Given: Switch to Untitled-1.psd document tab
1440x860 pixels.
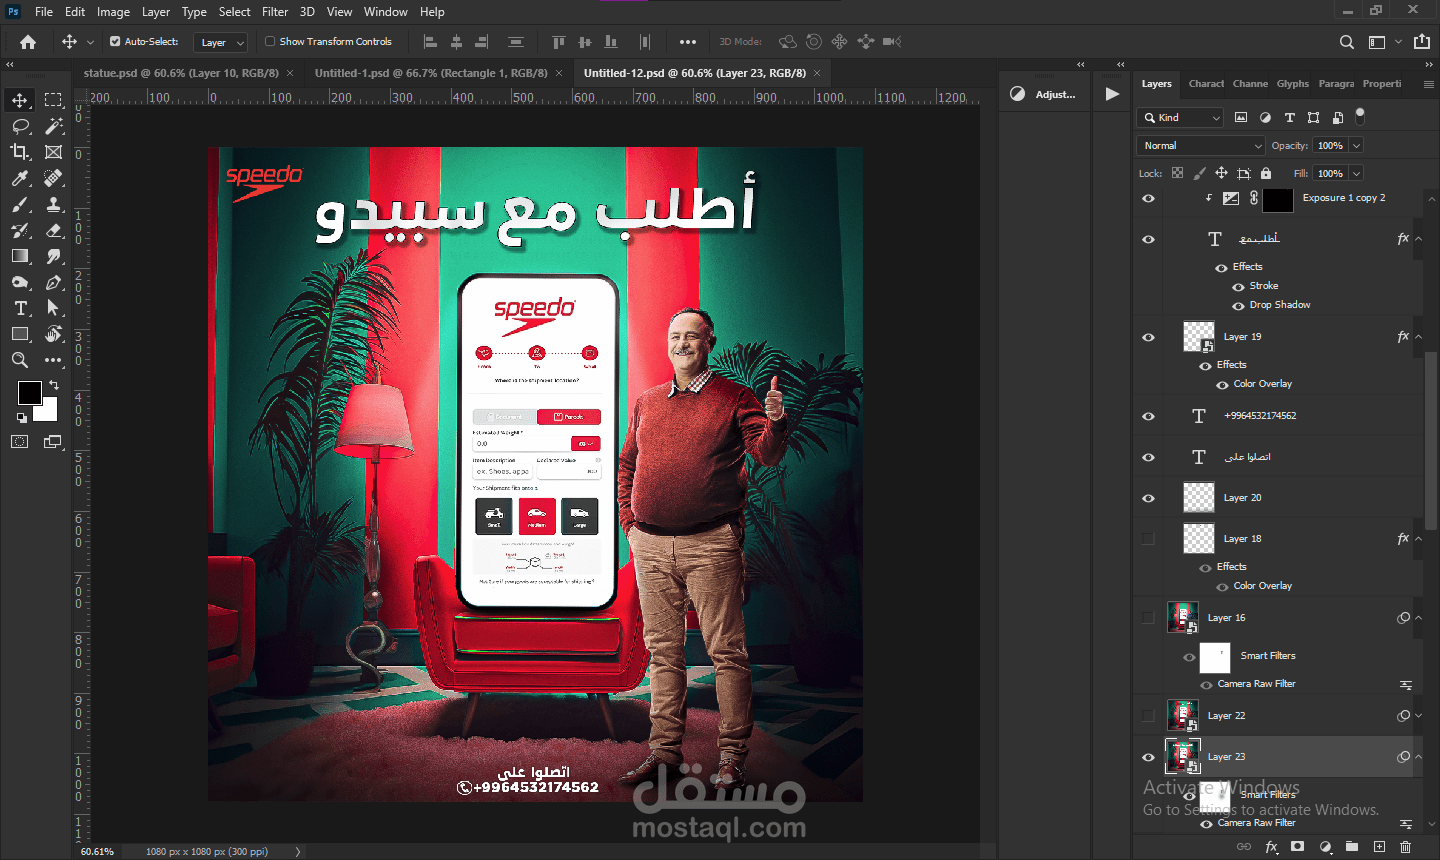Looking at the screenshot, I should click(x=431, y=73).
